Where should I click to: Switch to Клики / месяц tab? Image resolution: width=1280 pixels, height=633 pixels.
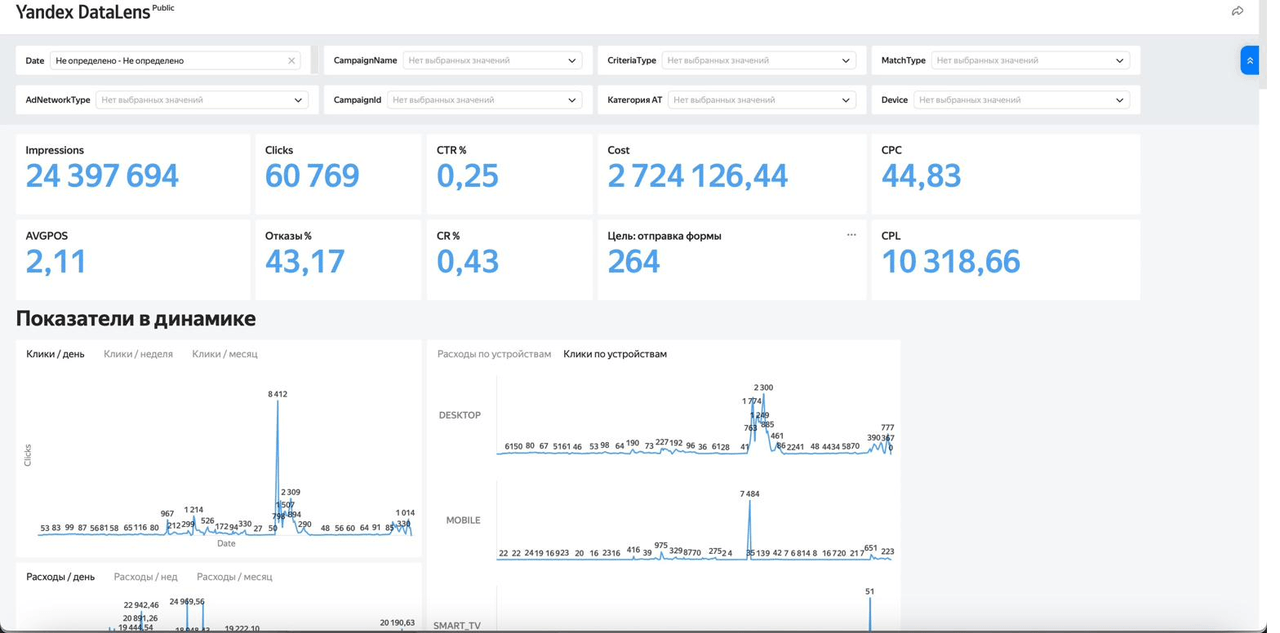224,354
